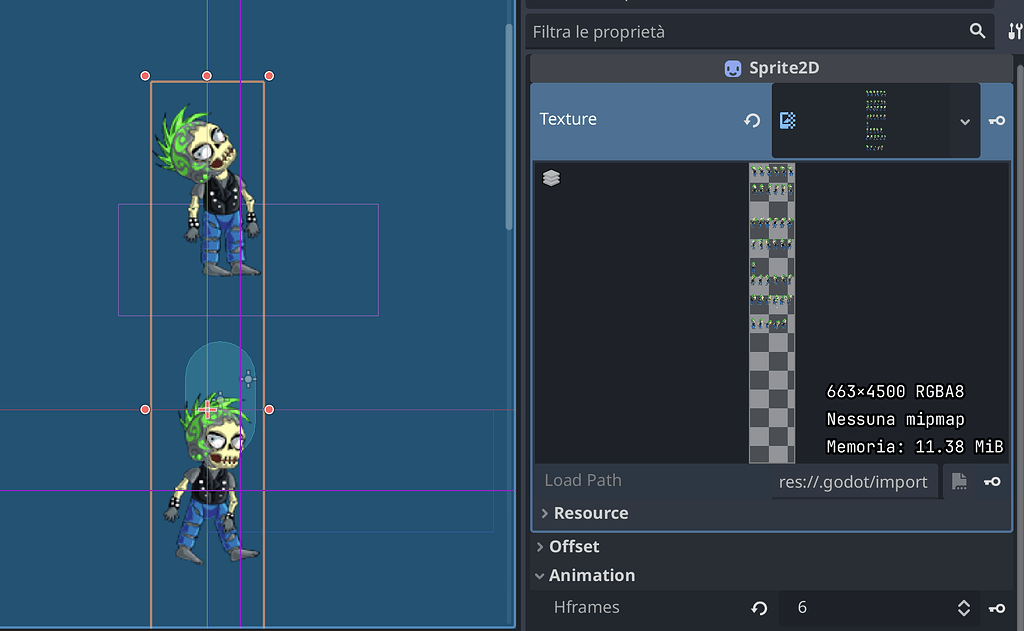Click the extra inspector options icon beside the search bar
The image size is (1024, 631).
pyautogui.click(x=1013, y=31)
